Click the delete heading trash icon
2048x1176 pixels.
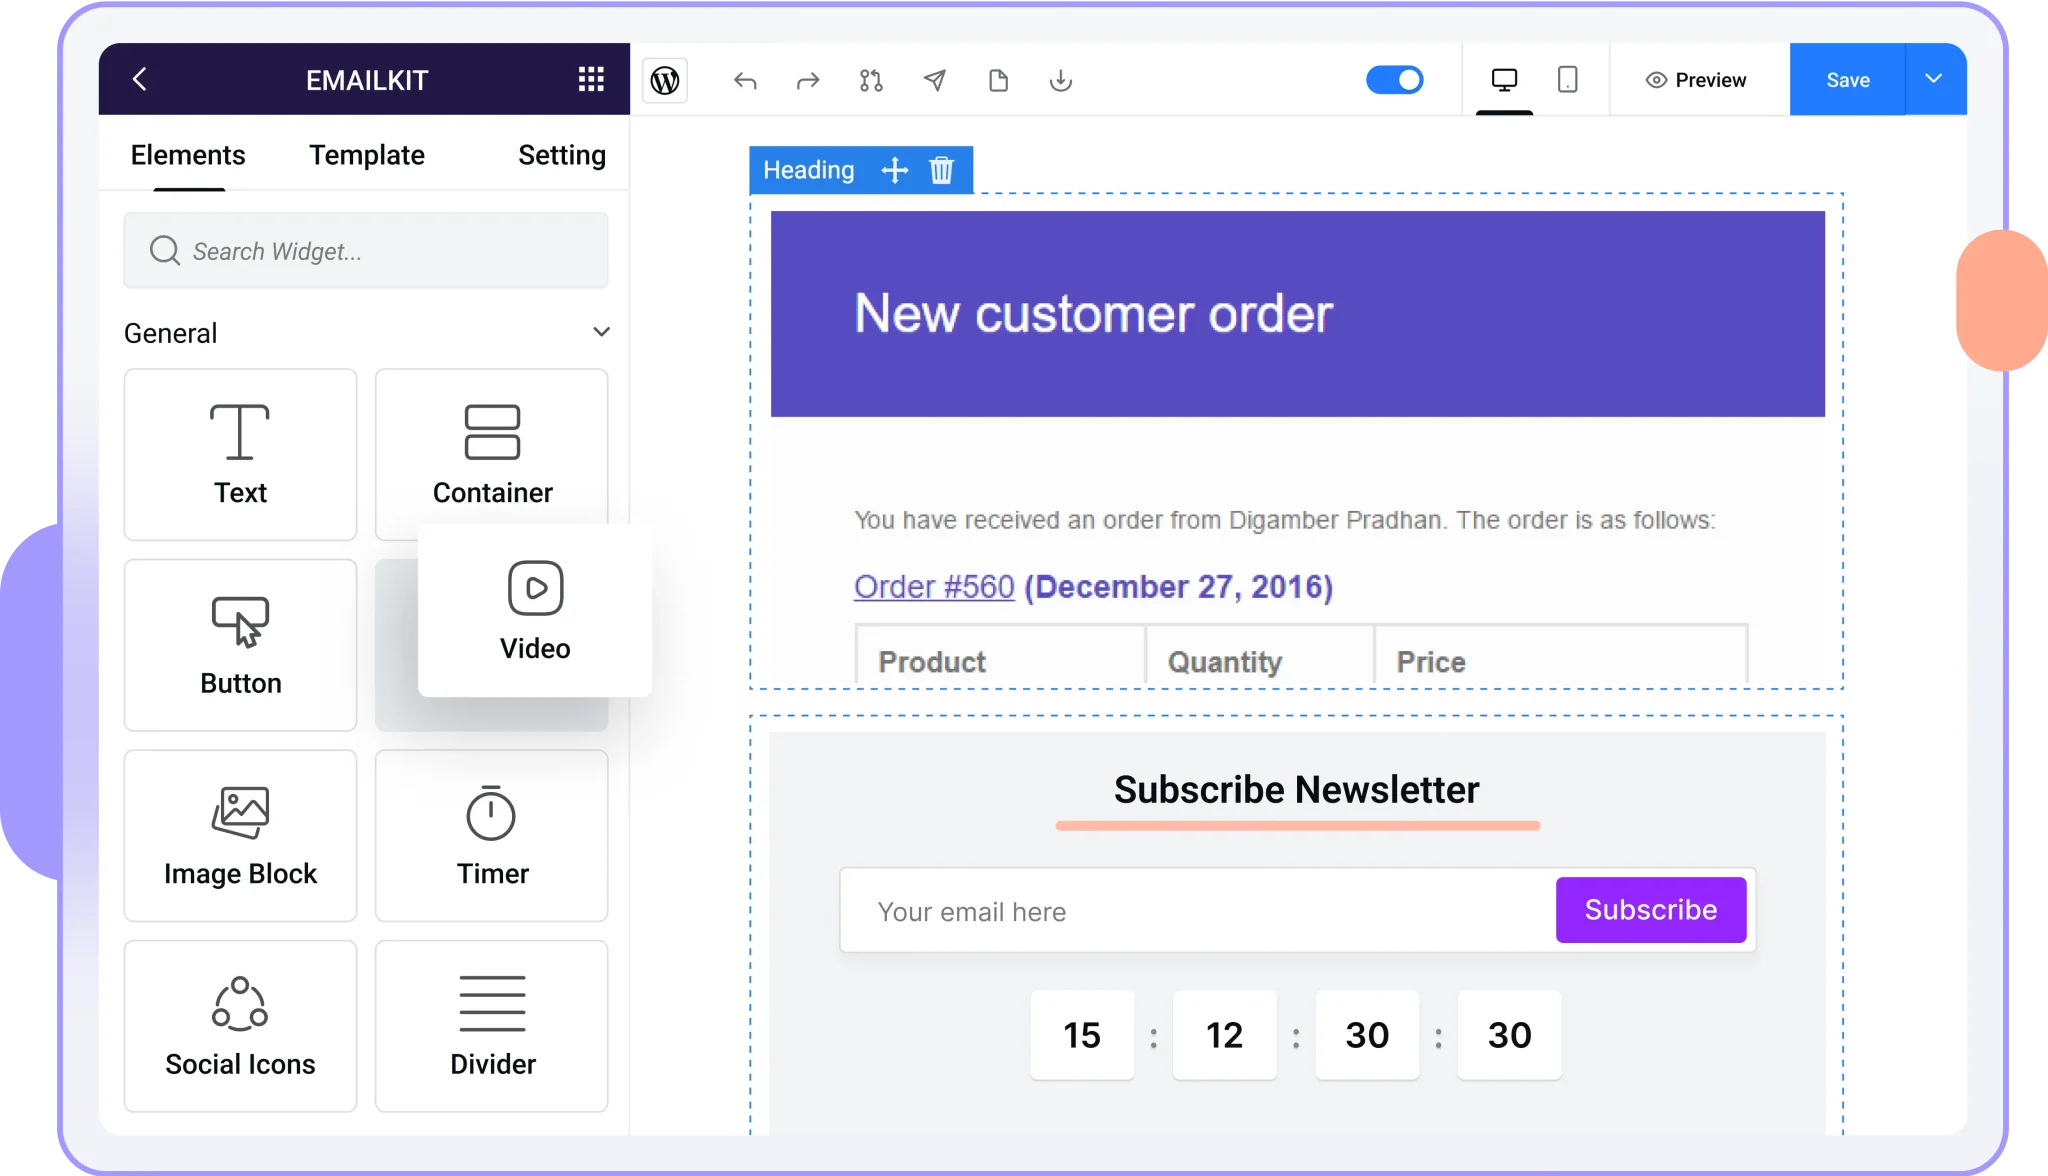click(x=941, y=169)
